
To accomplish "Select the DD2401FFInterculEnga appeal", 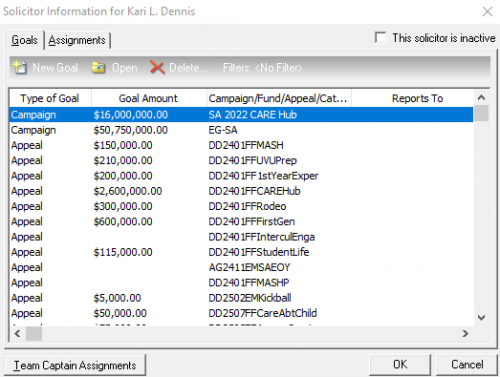I will coord(241,237).
